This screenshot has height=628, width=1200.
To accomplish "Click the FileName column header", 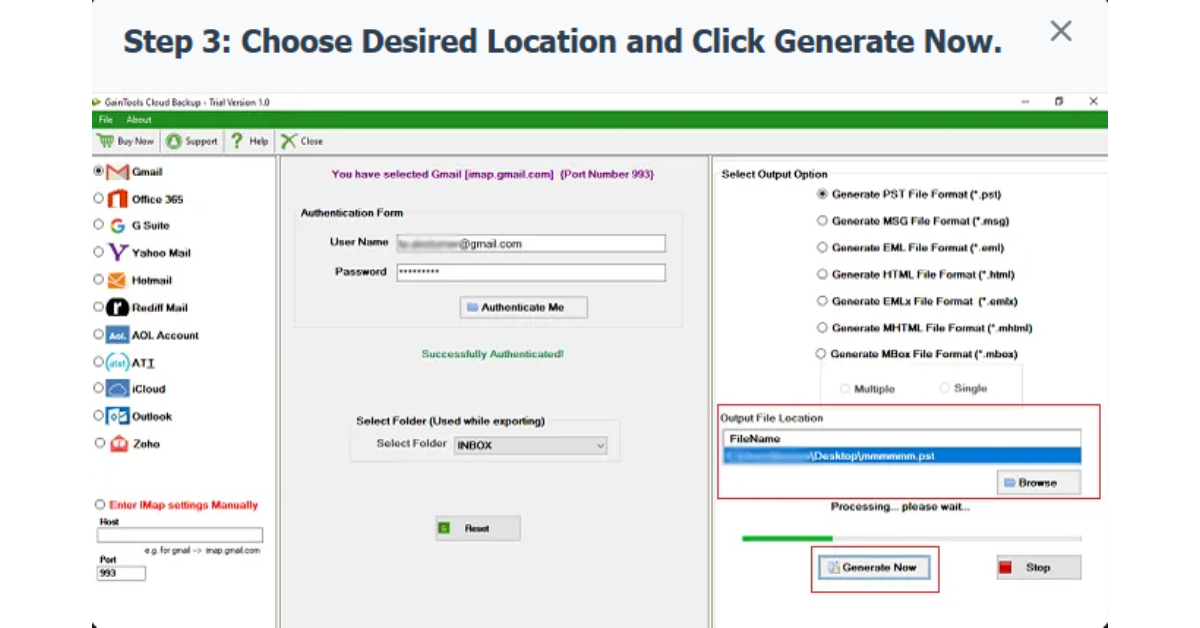I will point(902,439).
